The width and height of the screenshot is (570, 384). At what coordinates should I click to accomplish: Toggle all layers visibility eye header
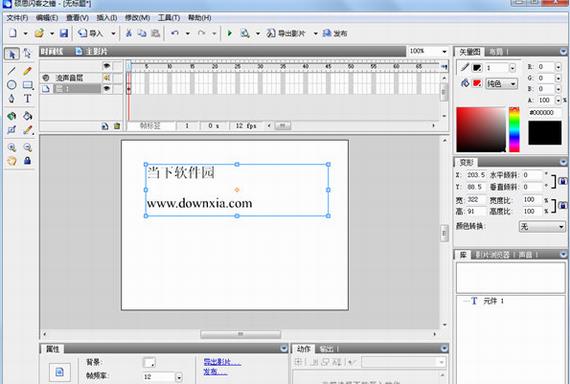(x=107, y=66)
